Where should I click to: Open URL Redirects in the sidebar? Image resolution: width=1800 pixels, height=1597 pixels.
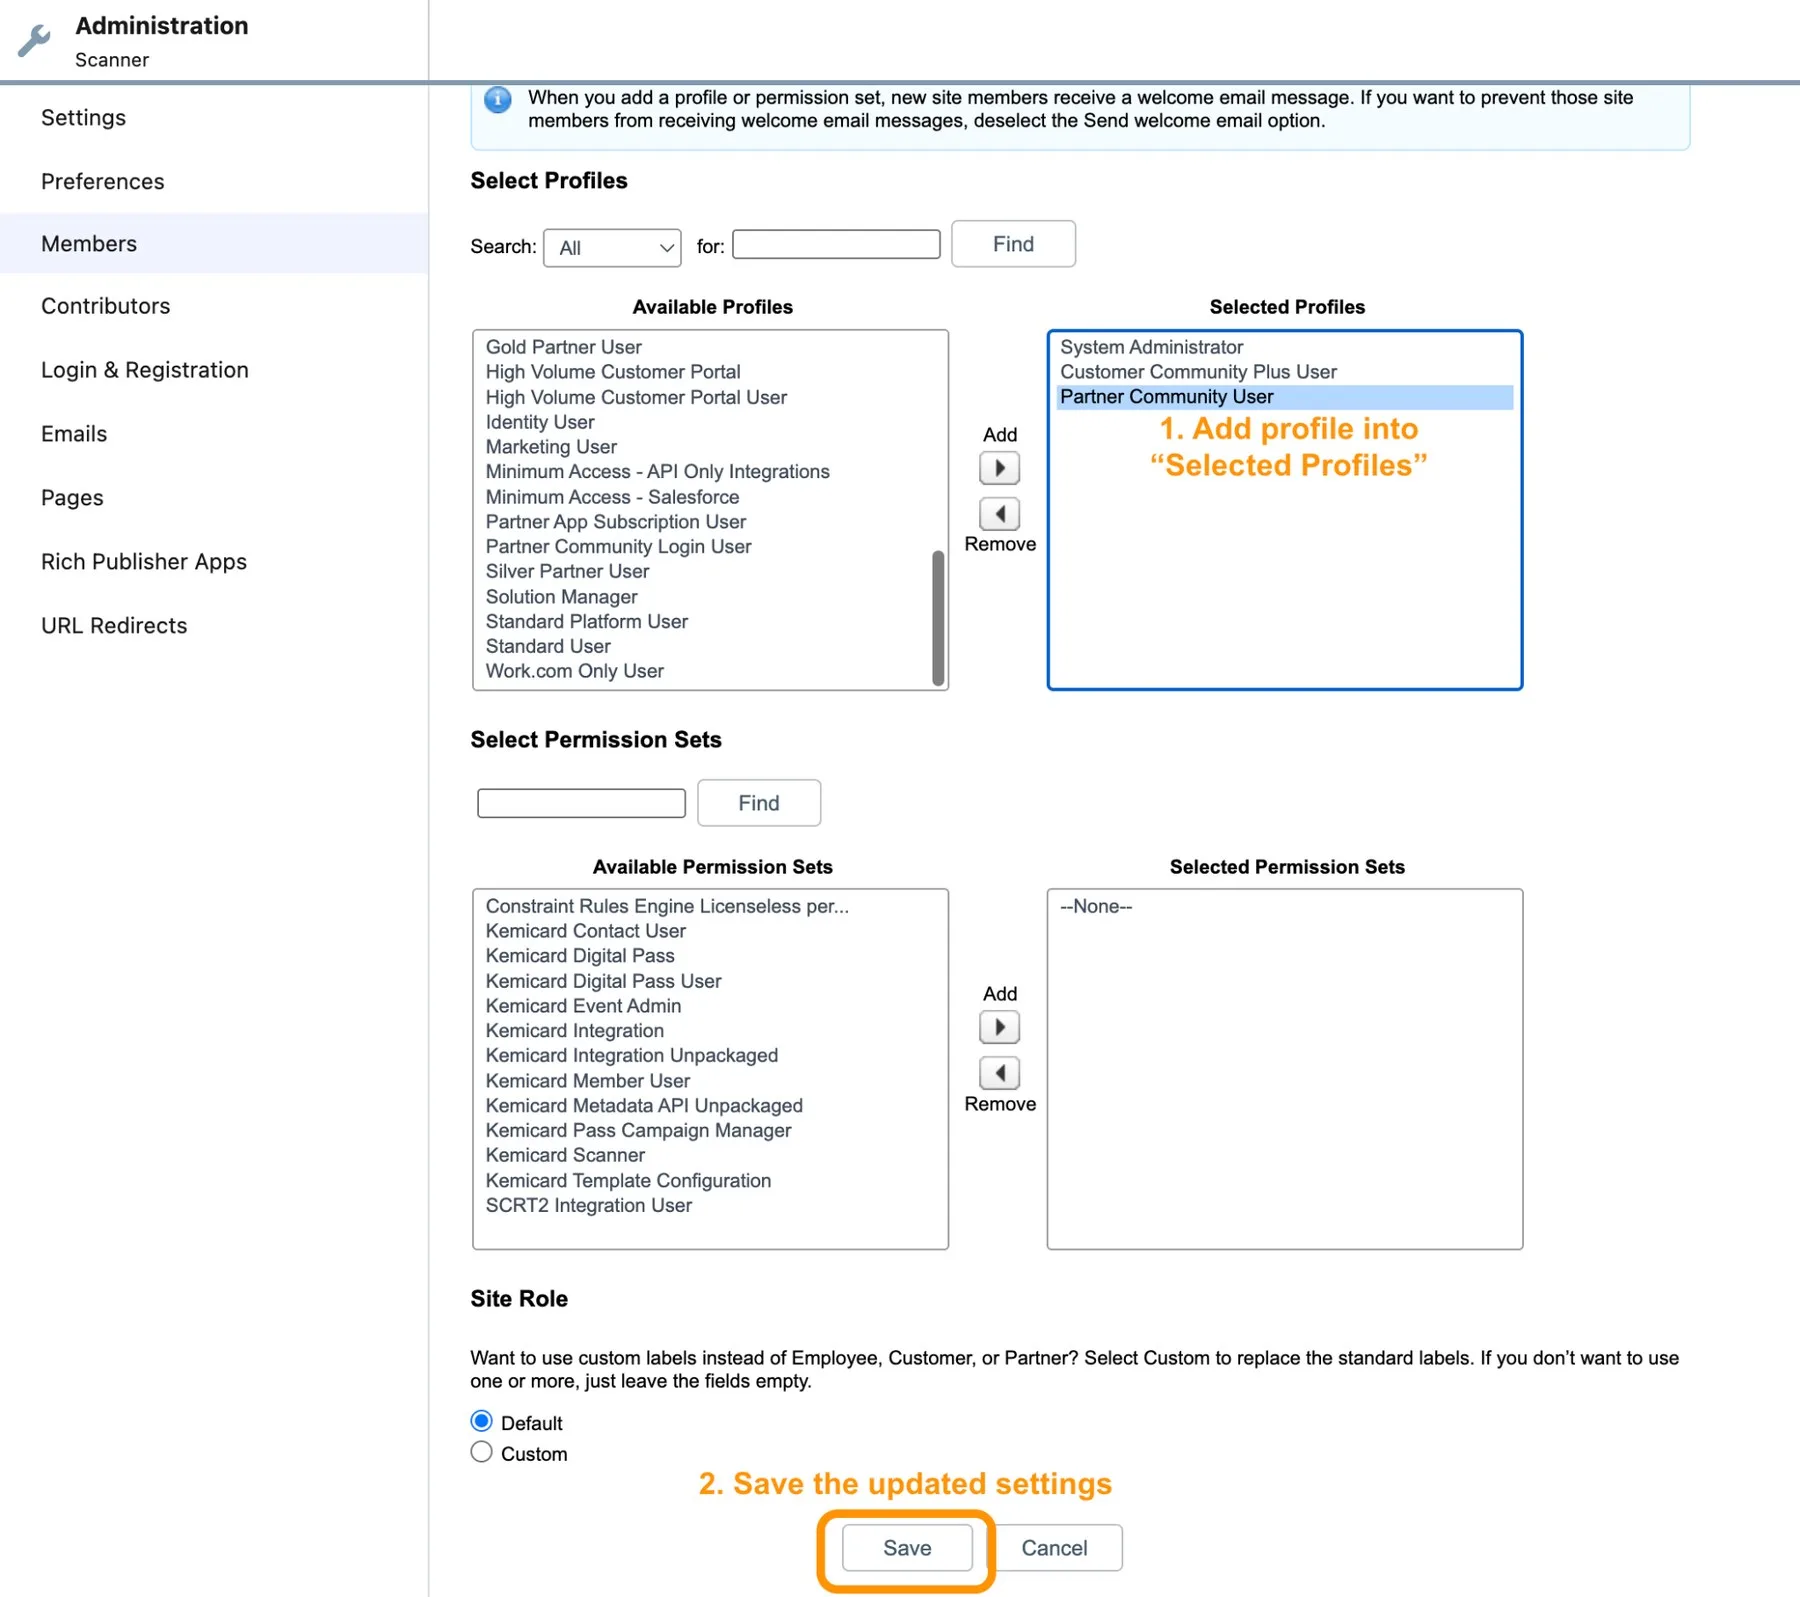114,626
